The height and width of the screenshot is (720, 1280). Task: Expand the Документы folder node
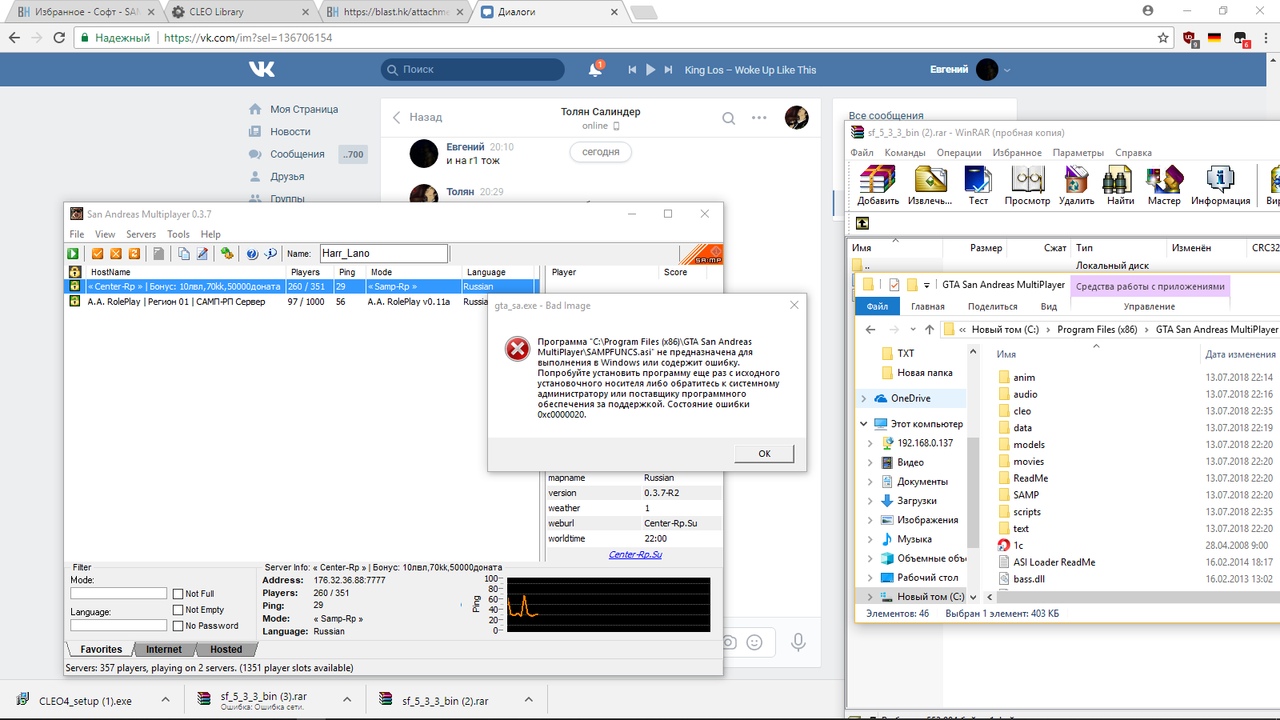tap(870, 482)
